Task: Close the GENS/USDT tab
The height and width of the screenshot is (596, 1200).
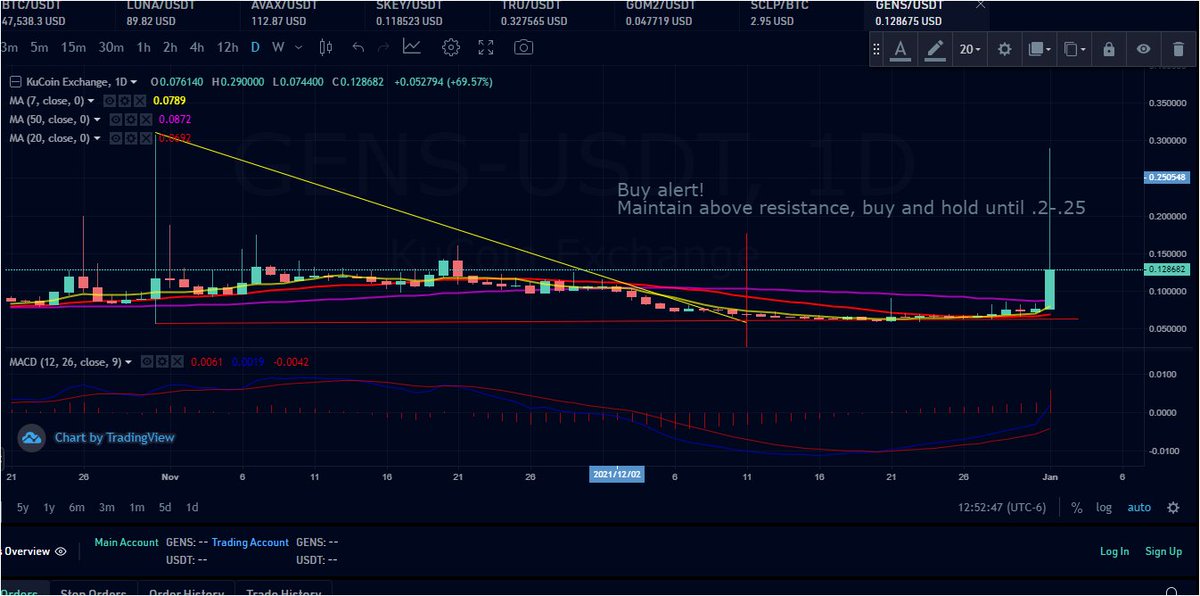Action: [x=981, y=5]
